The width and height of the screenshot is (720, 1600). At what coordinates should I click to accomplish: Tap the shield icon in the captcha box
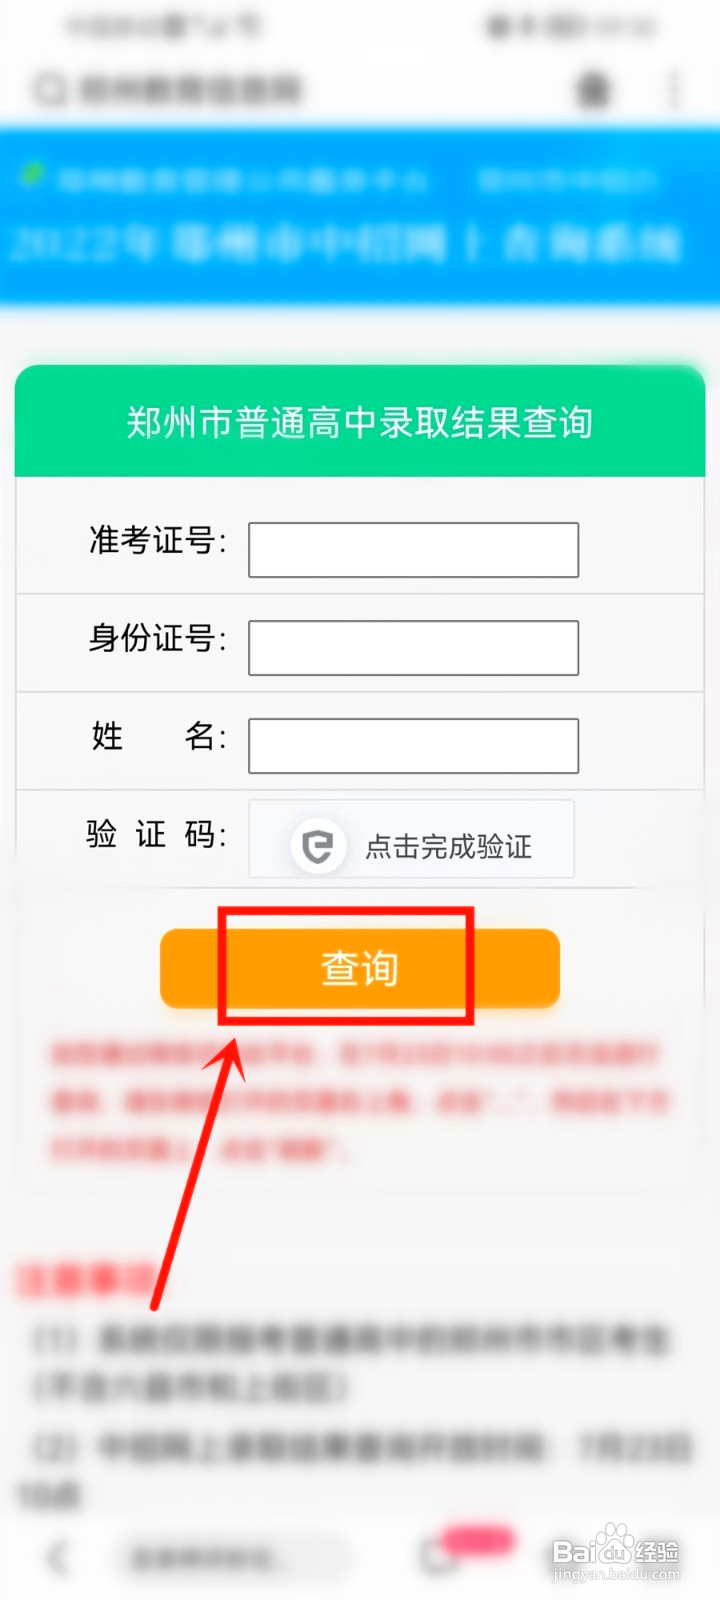(x=318, y=846)
